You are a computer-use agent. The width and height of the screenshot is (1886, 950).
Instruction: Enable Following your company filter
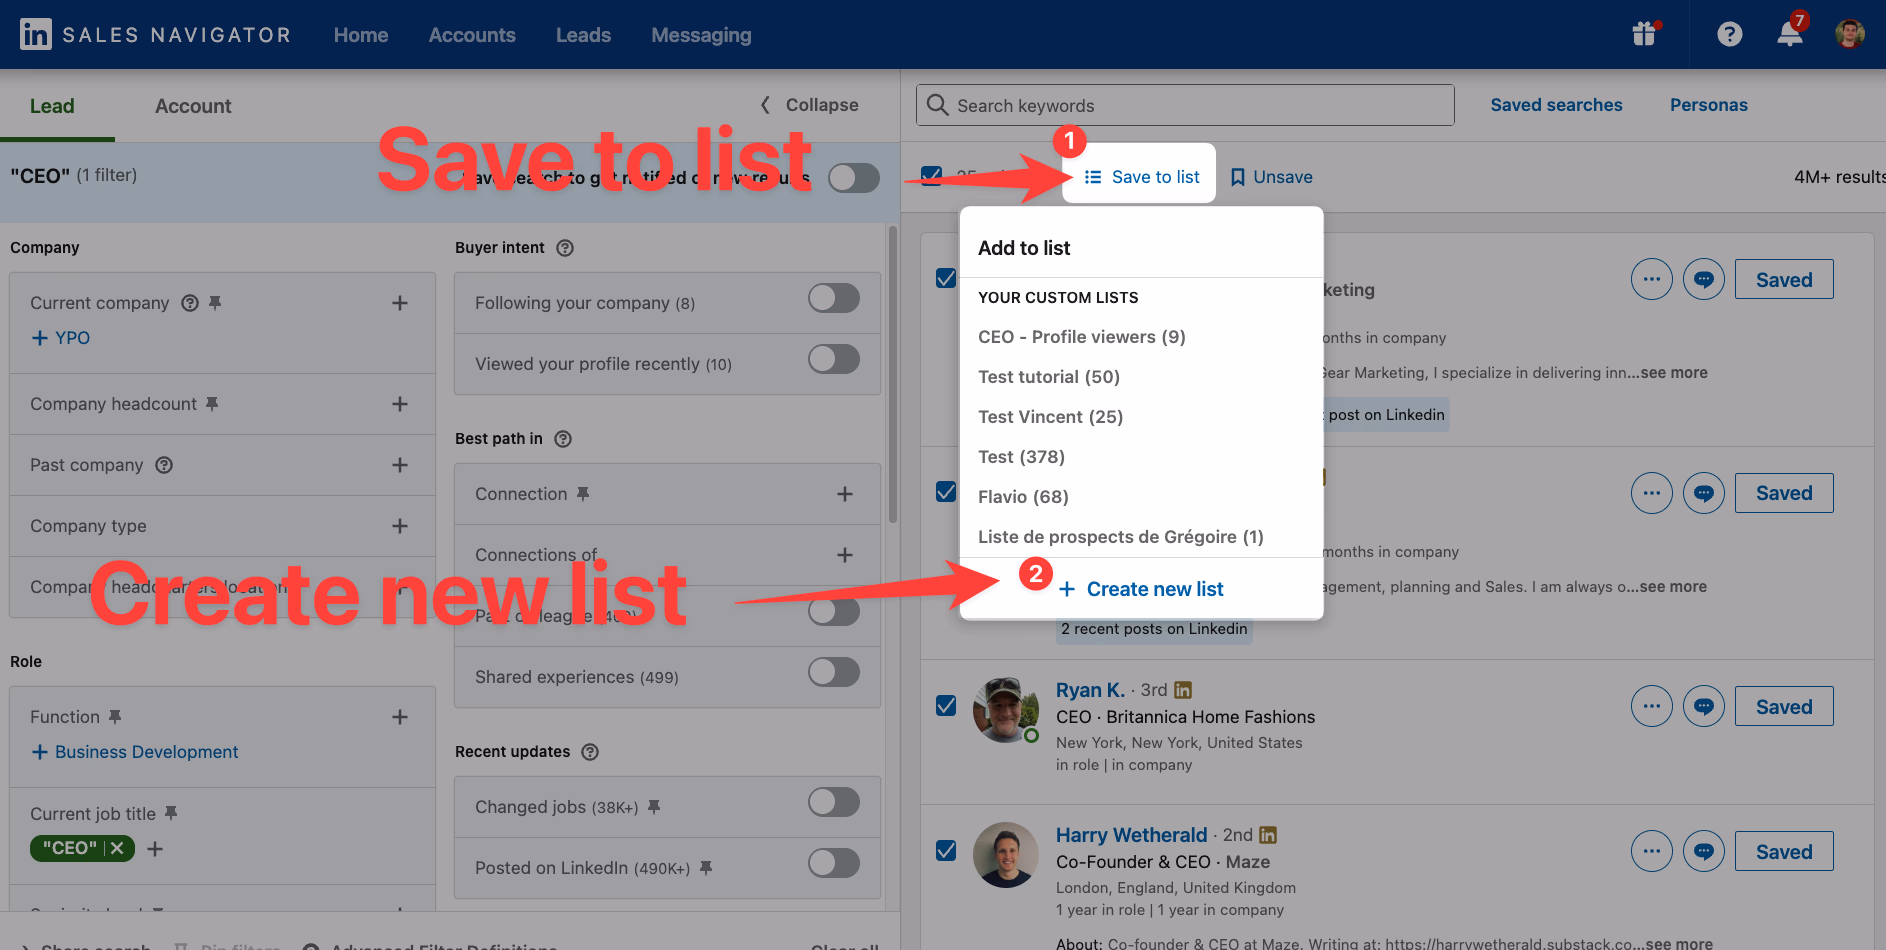[x=834, y=298]
